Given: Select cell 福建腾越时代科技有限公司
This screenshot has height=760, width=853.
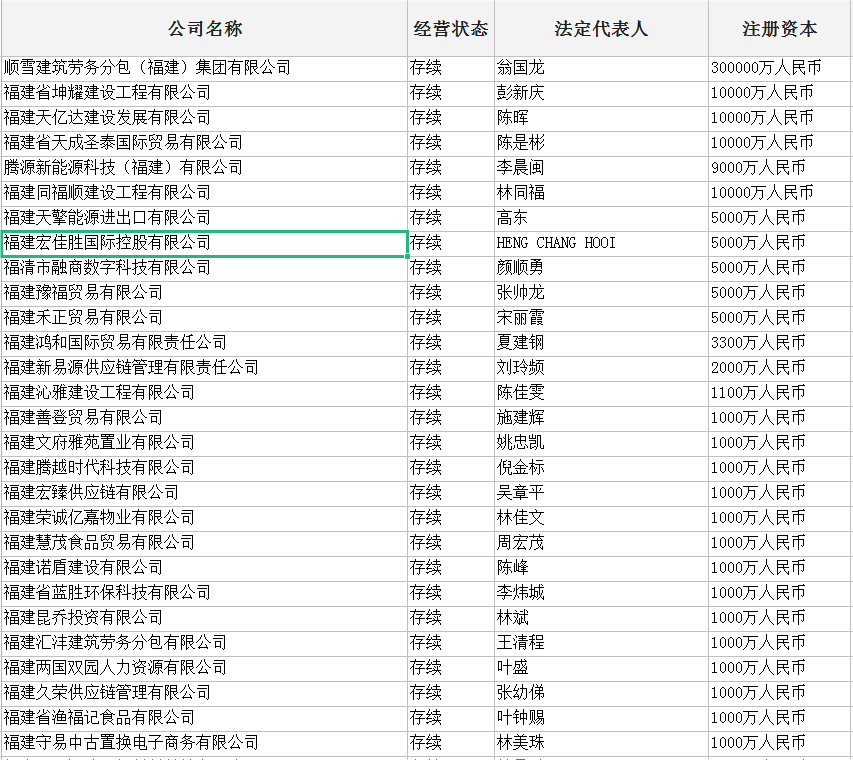Looking at the screenshot, I should [x=205, y=468].
